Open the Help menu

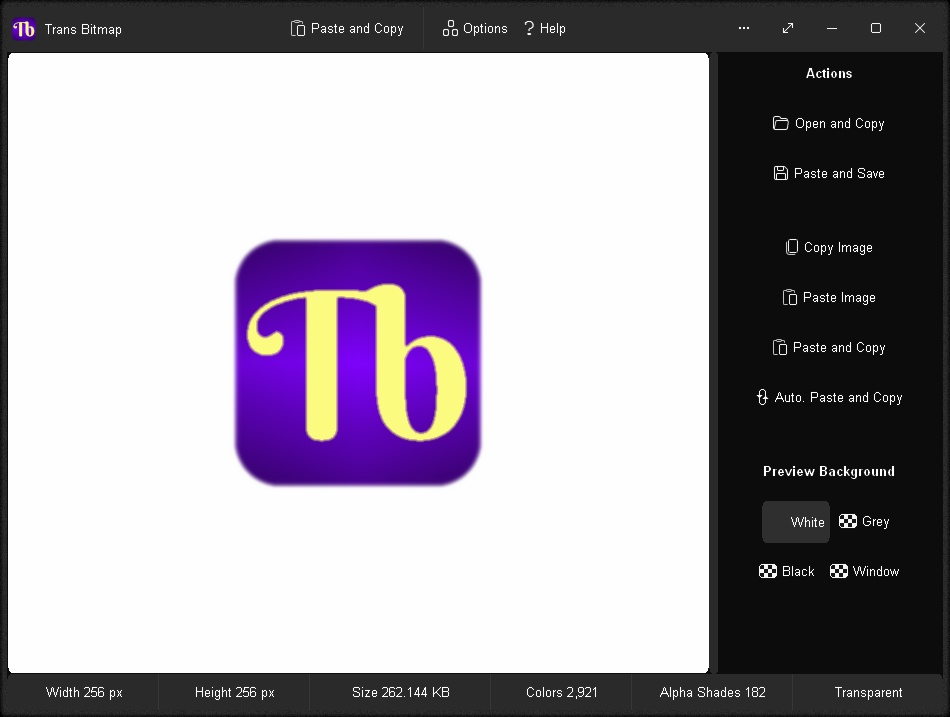click(544, 28)
